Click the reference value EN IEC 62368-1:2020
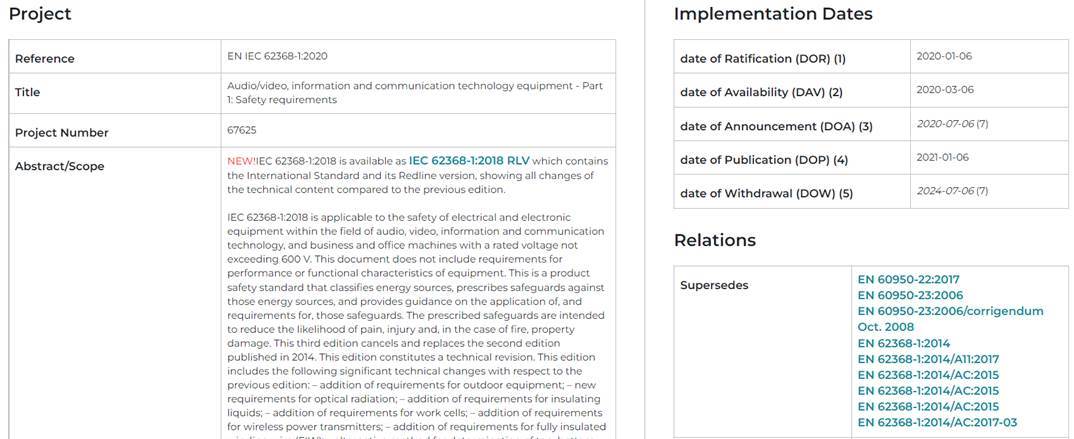The height and width of the screenshot is (439, 1074). point(278,56)
